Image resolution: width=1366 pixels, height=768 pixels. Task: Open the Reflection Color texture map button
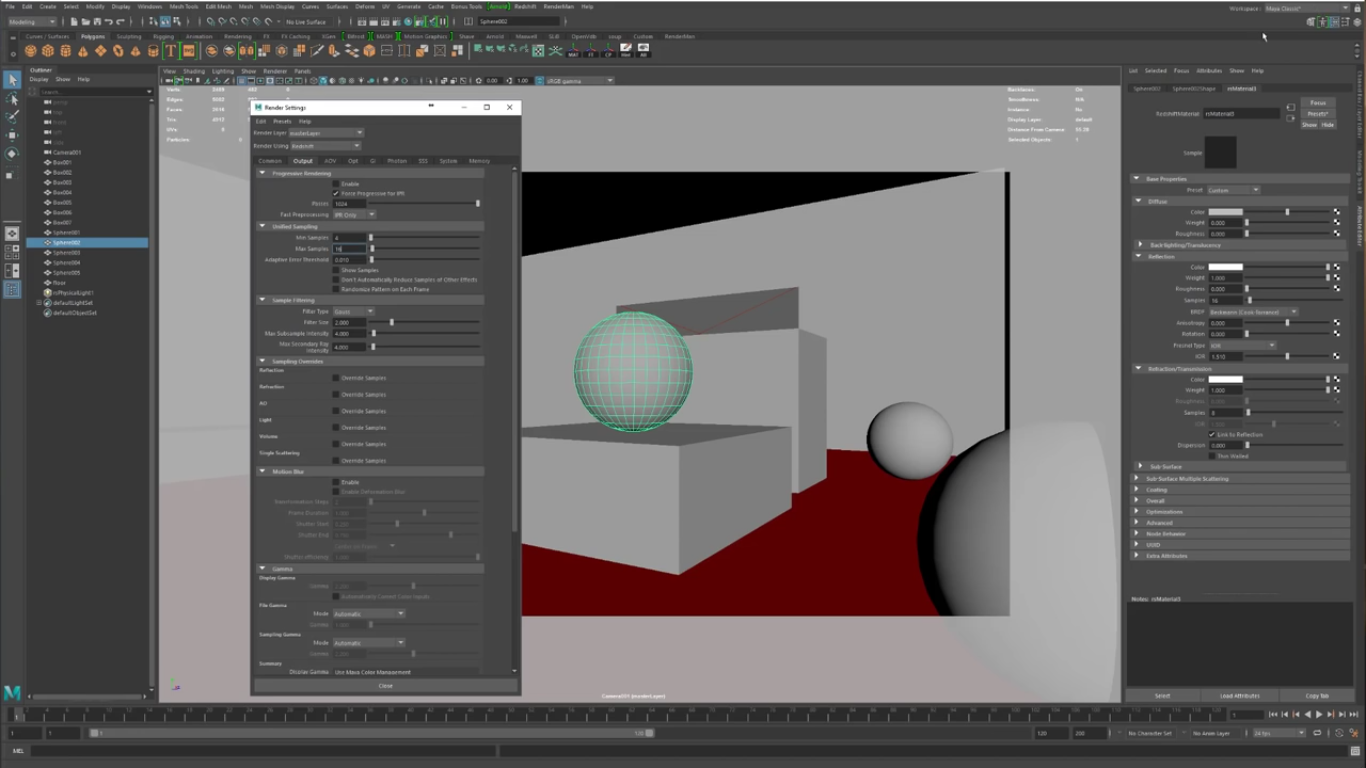tap(1336, 267)
